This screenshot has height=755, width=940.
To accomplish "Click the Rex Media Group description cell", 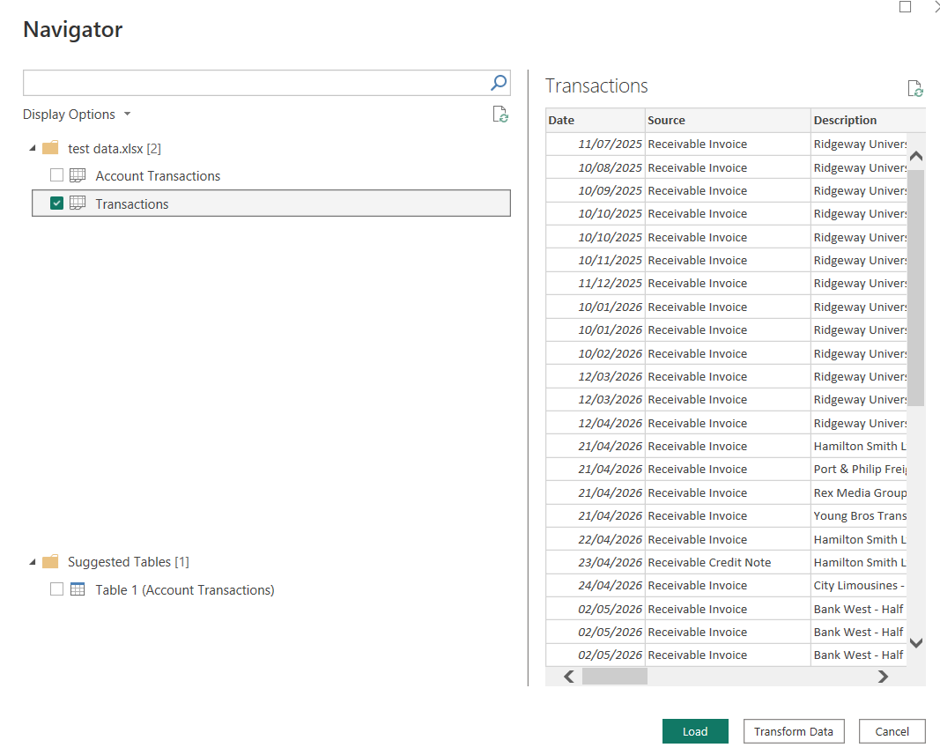I will click(859, 492).
